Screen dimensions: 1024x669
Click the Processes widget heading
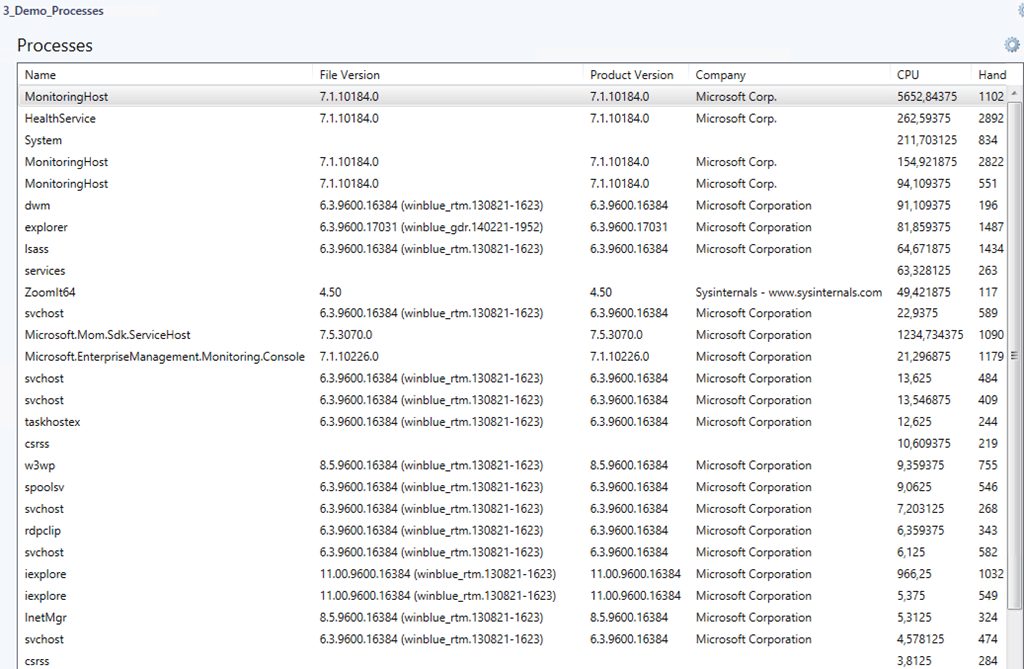click(x=55, y=45)
